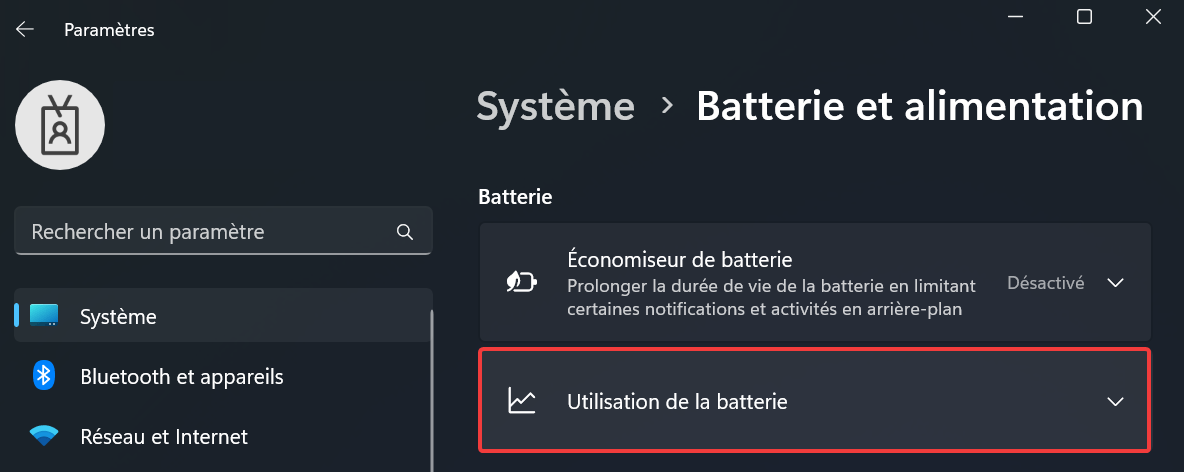Close the Paramètres window
This screenshot has width=1184, height=472.
[1153, 17]
